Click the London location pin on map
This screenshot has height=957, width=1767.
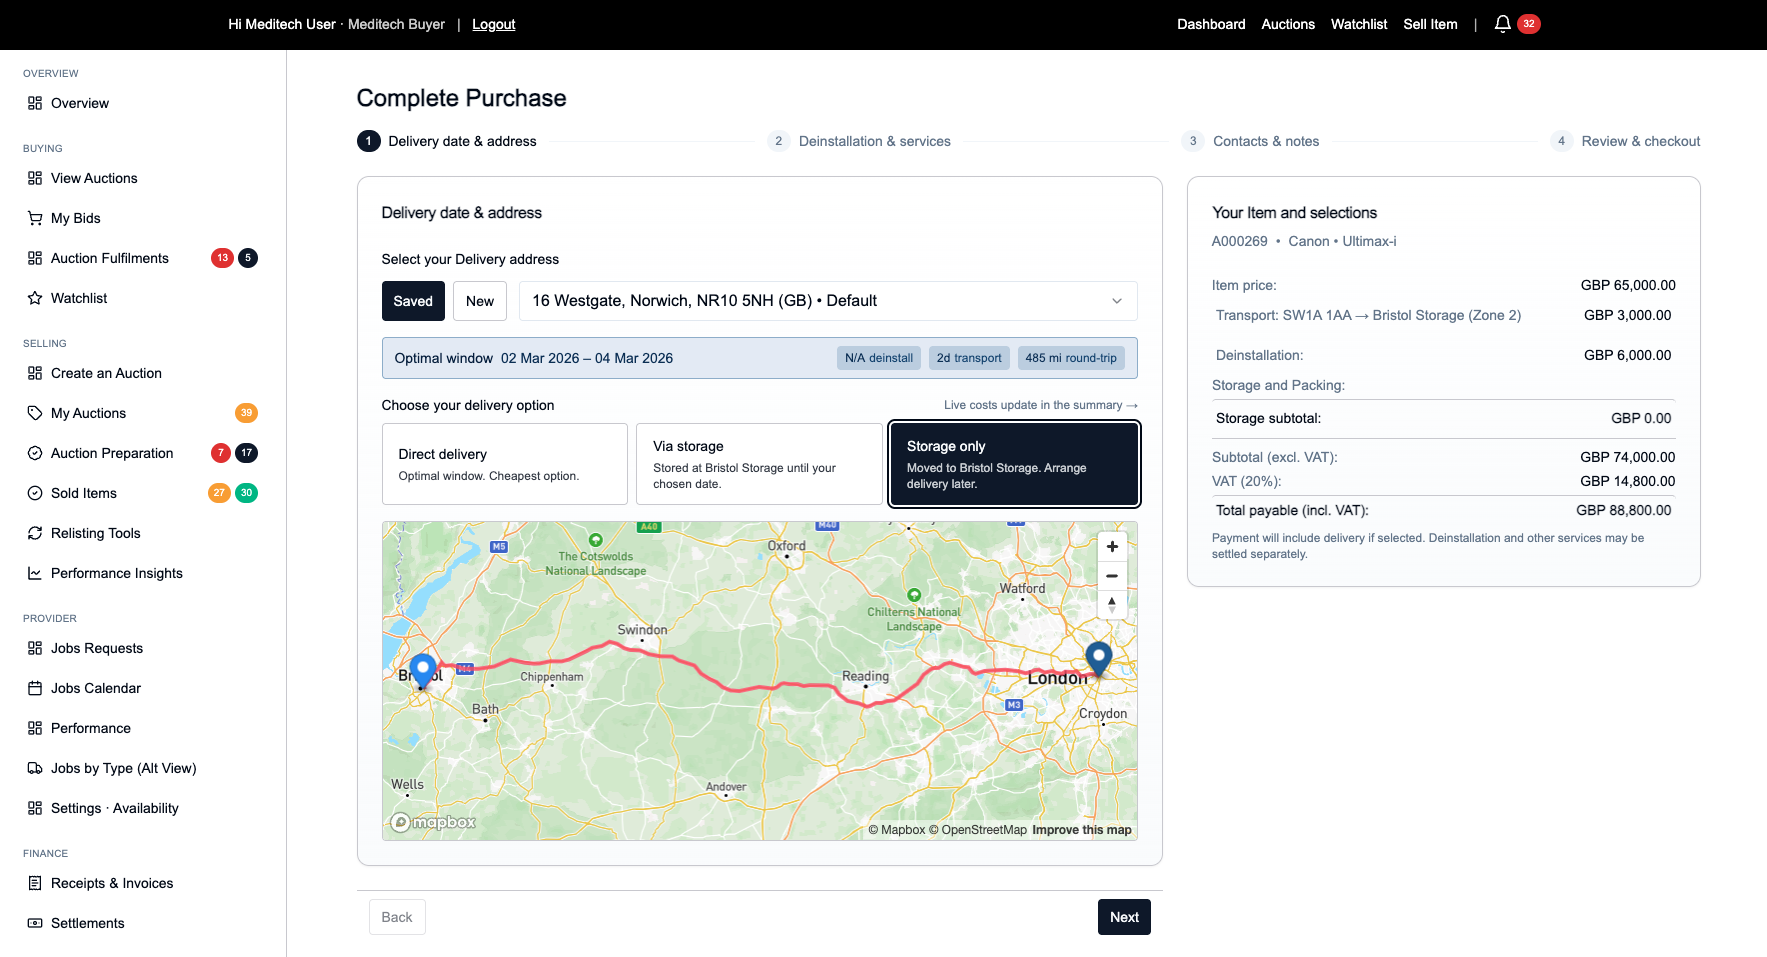pyautogui.click(x=1098, y=658)
